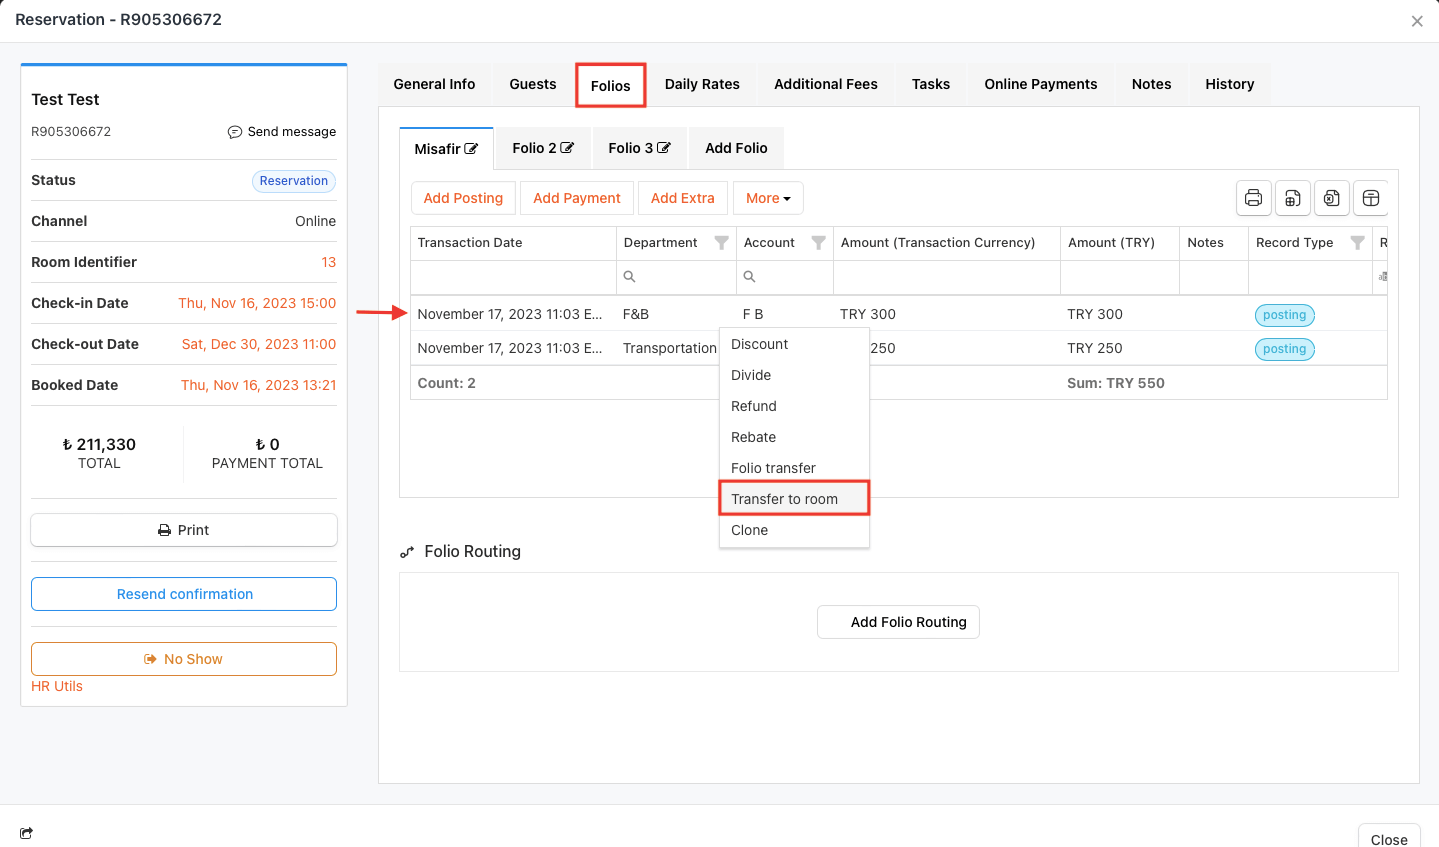
Task: Open the Record Type column filter
Action: click(1357, 243)
